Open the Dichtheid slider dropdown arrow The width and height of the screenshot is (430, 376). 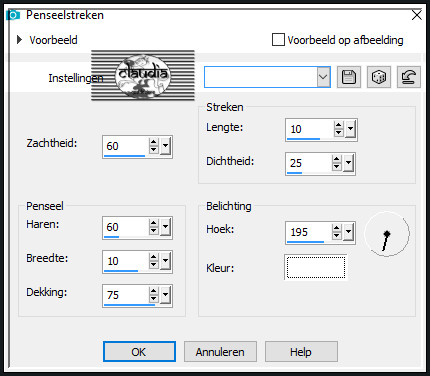click(348, 163)
